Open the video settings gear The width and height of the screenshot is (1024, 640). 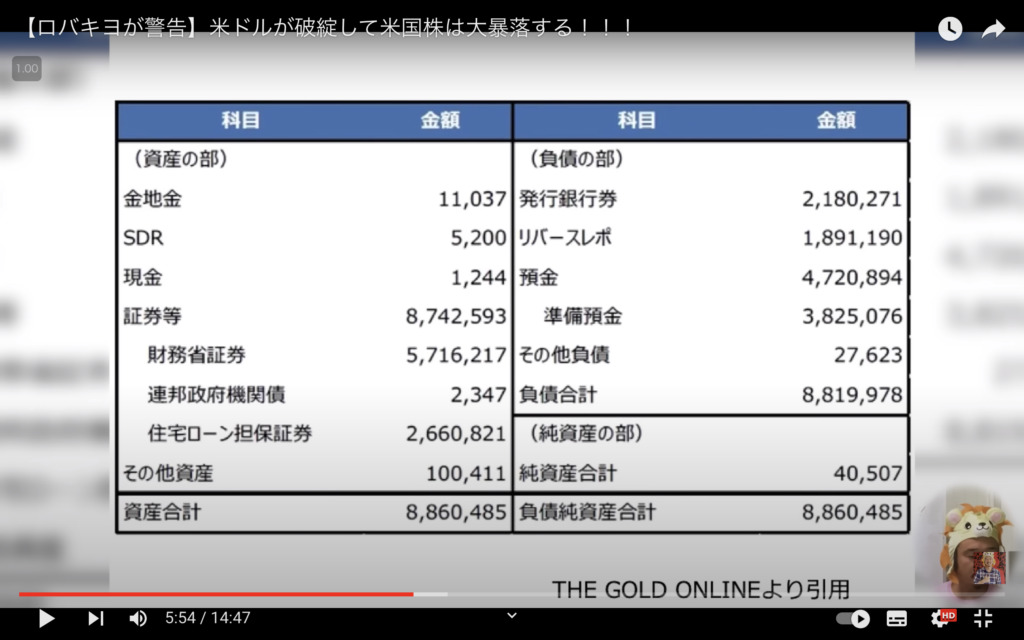(x=941, y=618)
